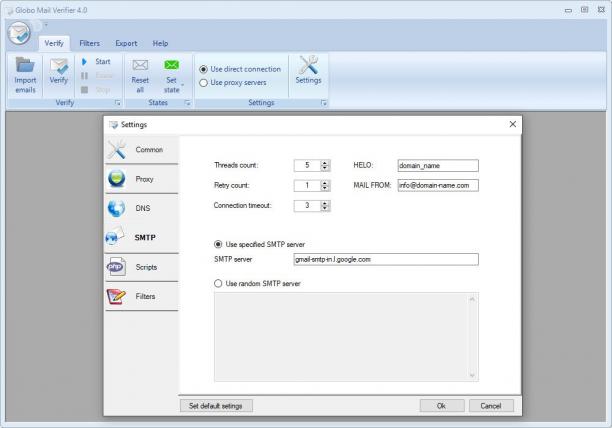Expand the Settings group dialog launcher
Screen dimensions: 612x428
coord(324,103)
